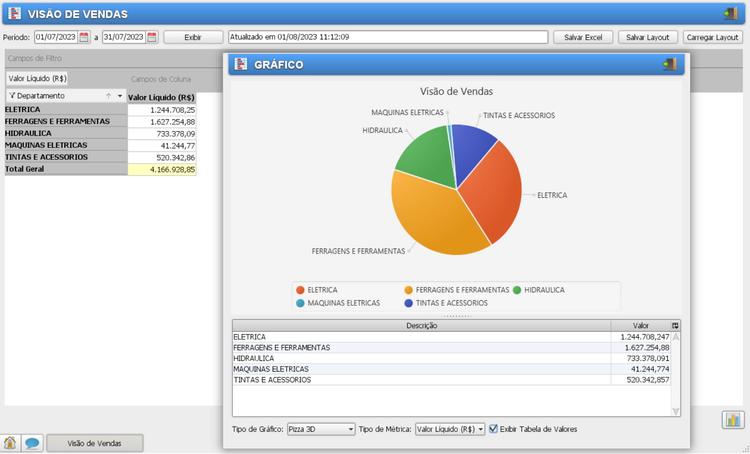
Task: Click the exit icon of Visão de Vendas
Action: (729, 14)
